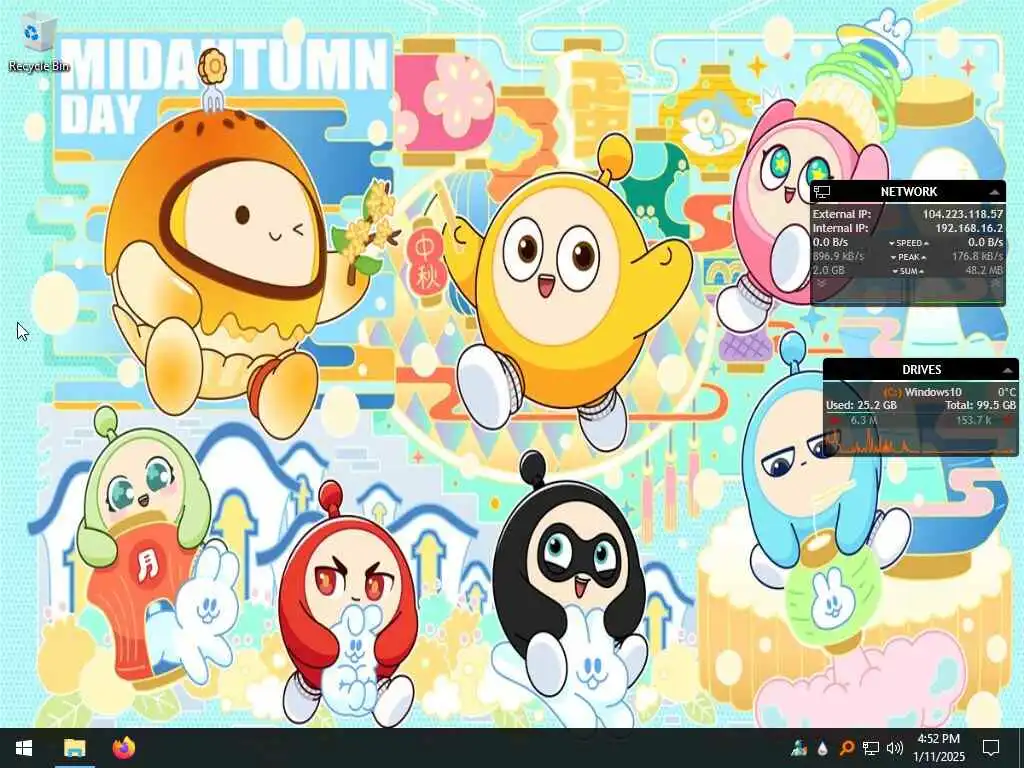Viewport: 1024px width, 768px height.
Task: Open the network status tray icon
Action: click(x=871, y=748)
